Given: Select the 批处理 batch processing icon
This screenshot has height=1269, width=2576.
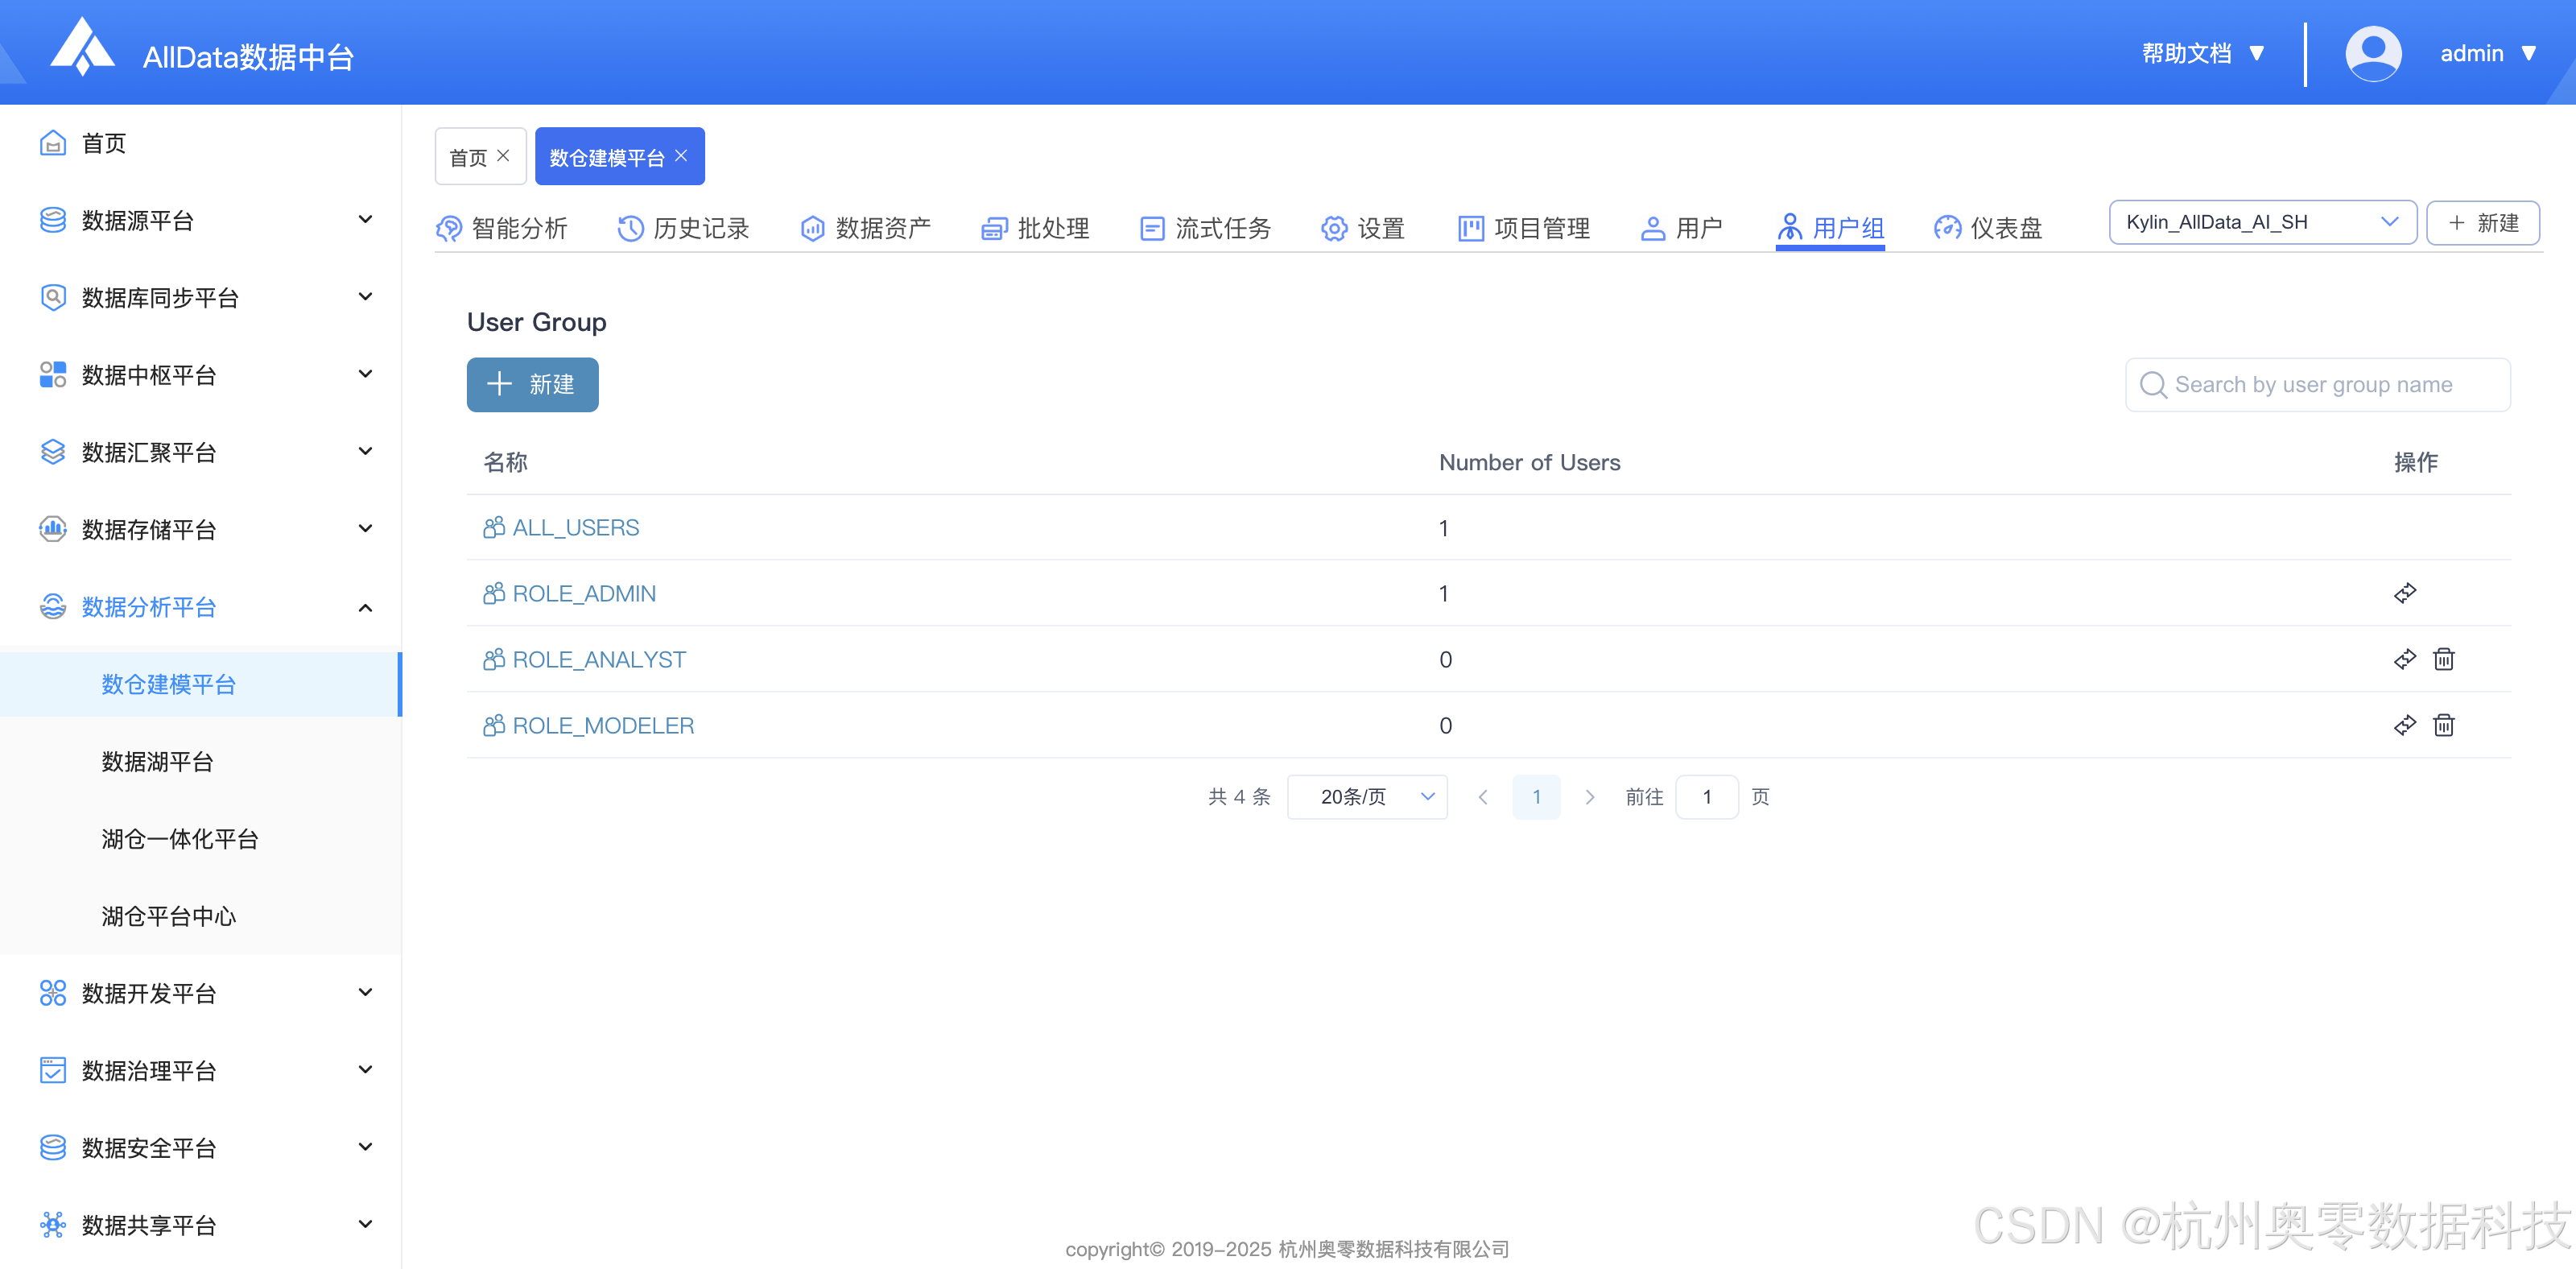Looking at the screenshot, I should point(993,228).
